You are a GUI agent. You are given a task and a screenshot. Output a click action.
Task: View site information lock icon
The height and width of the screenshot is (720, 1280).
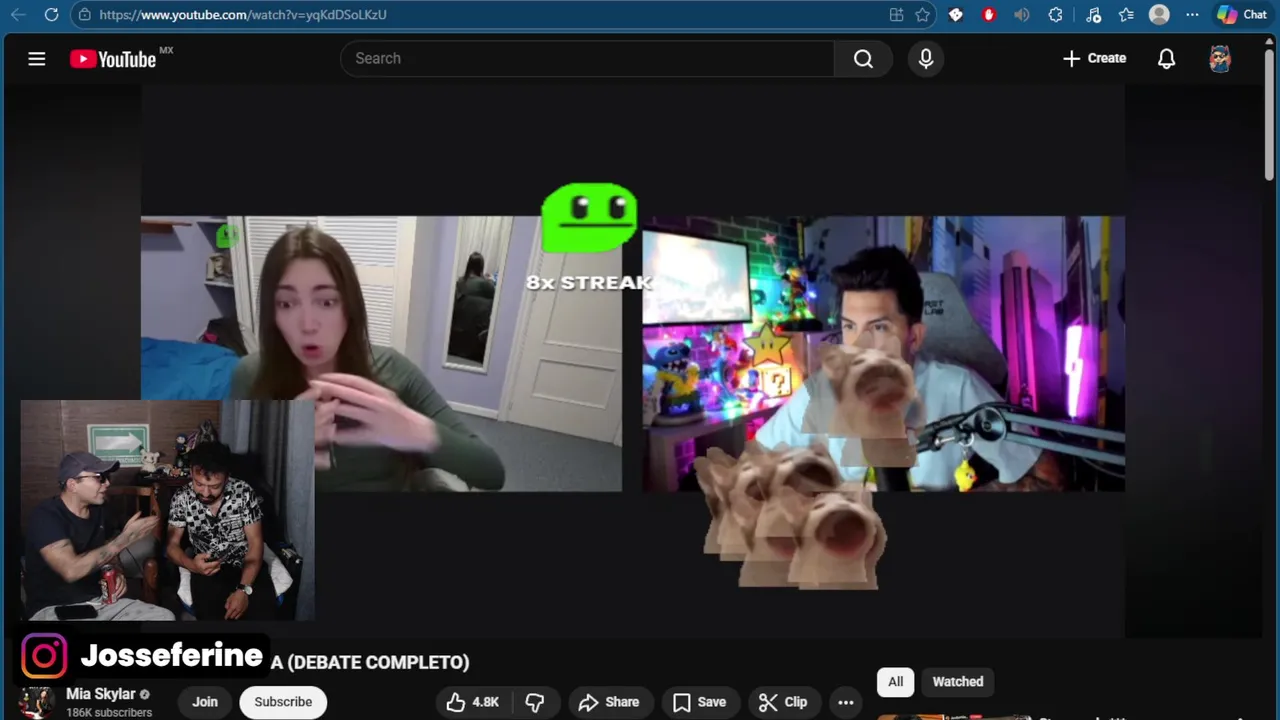click(x=85, y=15)
